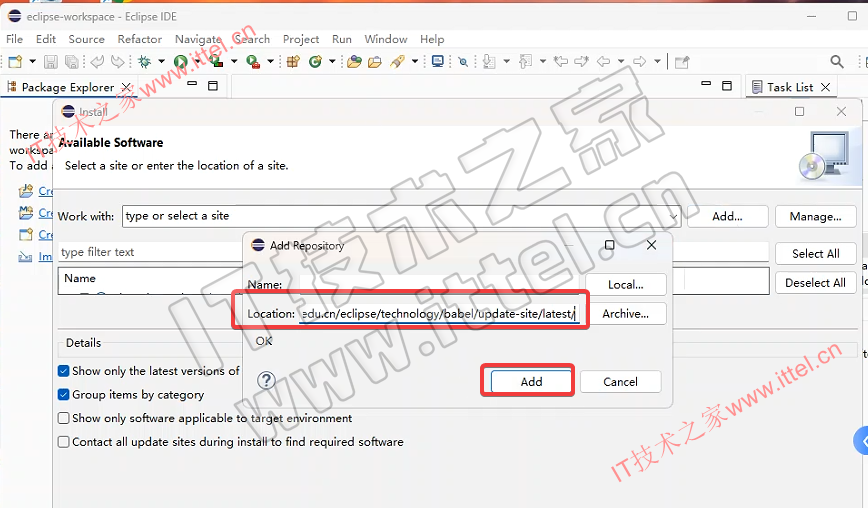
Task: Click the Manage... button
Action: 815,216
